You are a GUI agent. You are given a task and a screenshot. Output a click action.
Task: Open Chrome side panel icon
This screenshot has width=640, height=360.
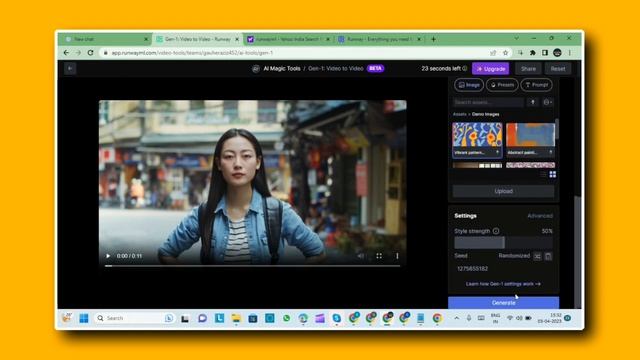point(545,53)
